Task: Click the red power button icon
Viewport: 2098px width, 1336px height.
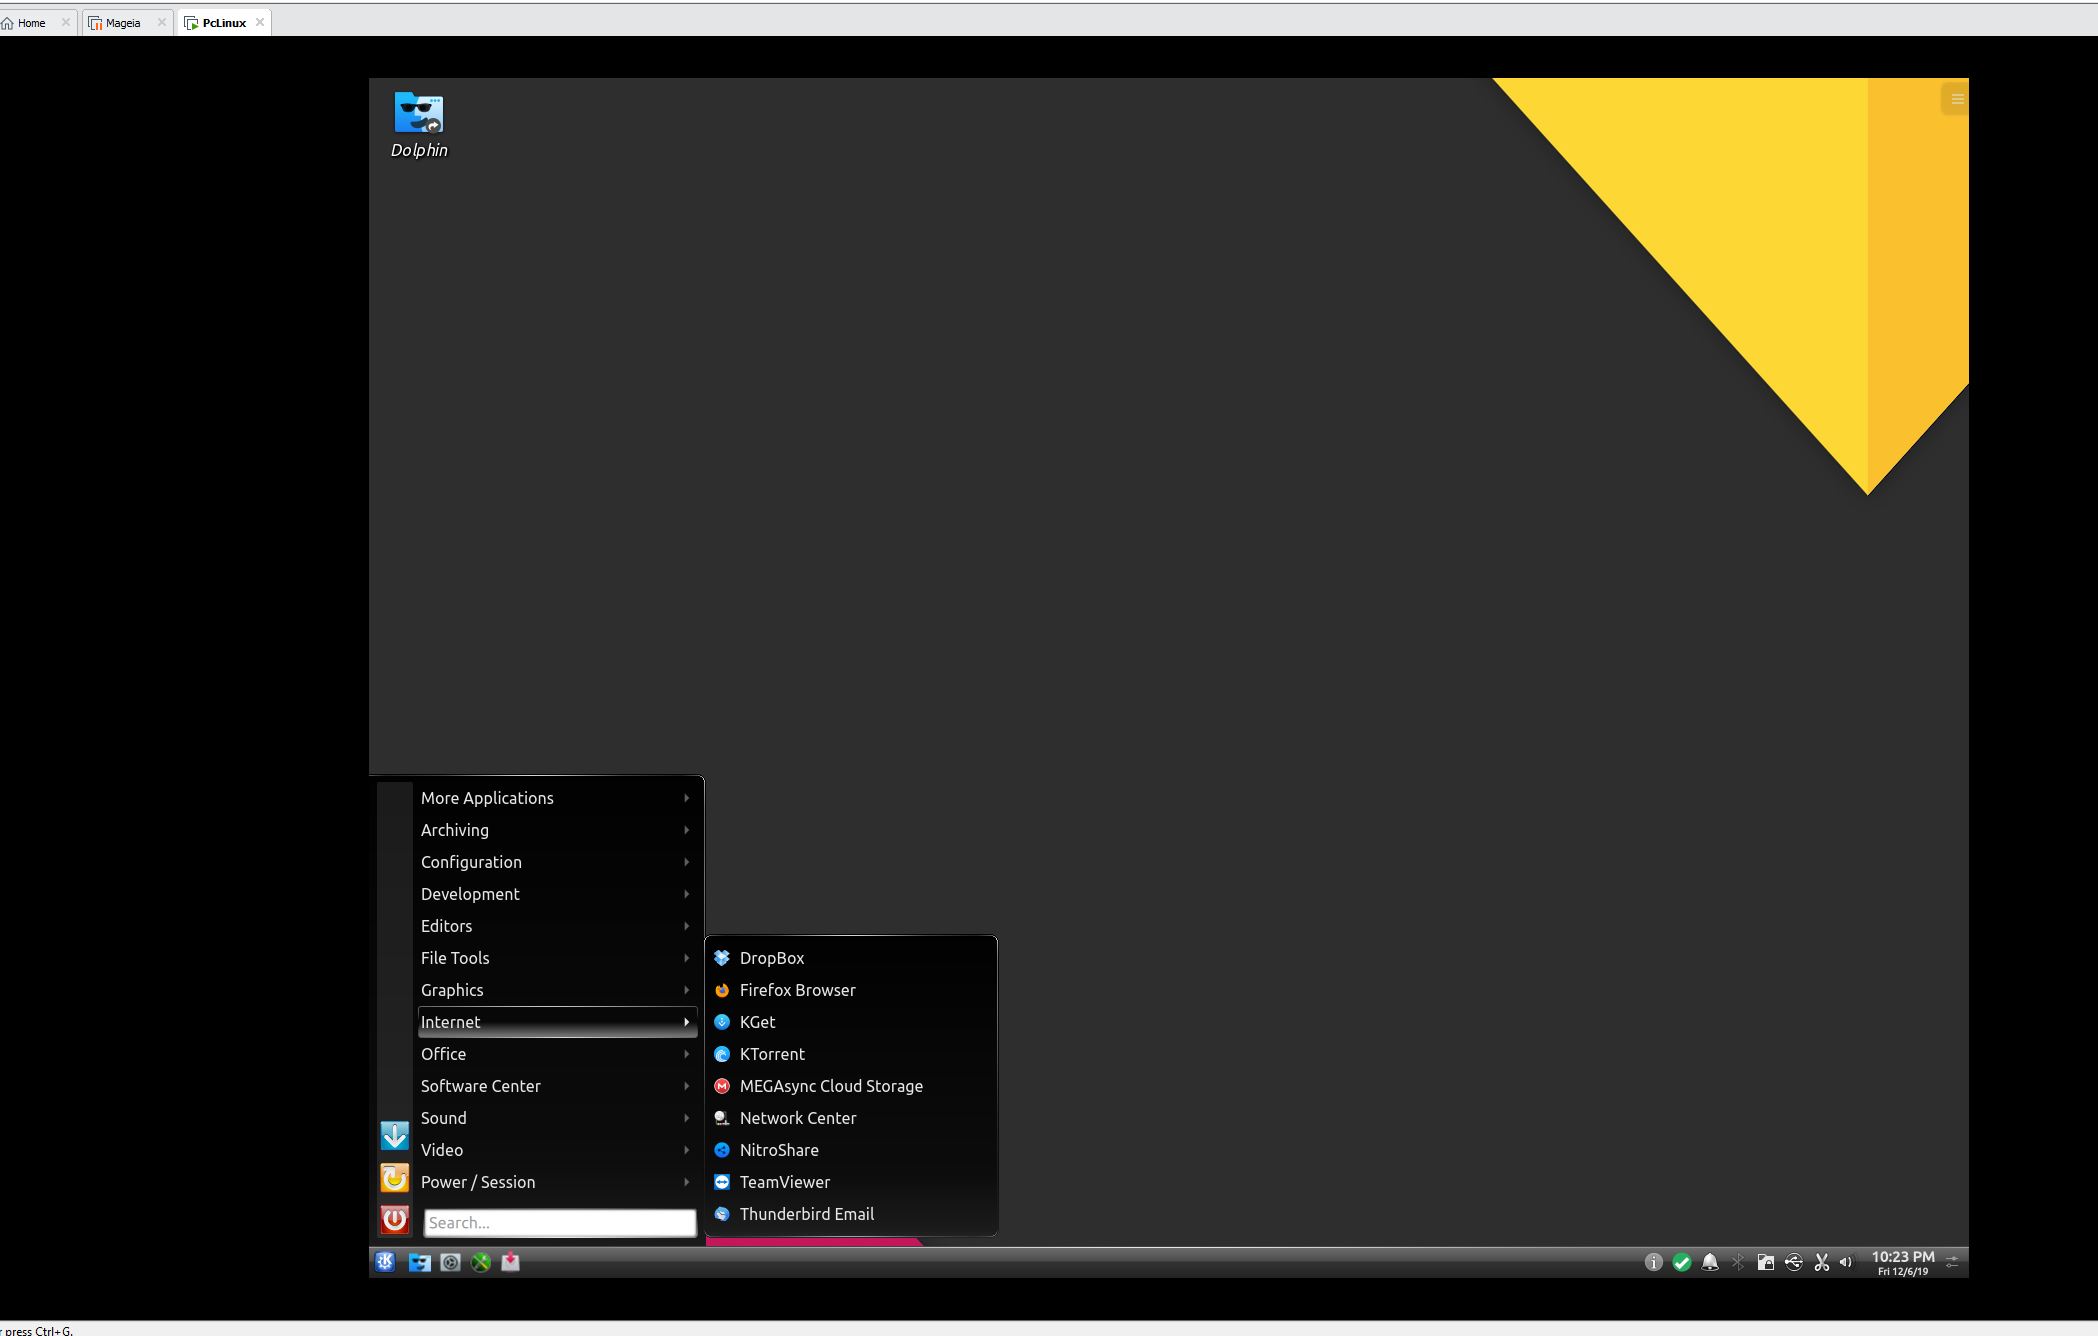Action: click(395, 1220)
